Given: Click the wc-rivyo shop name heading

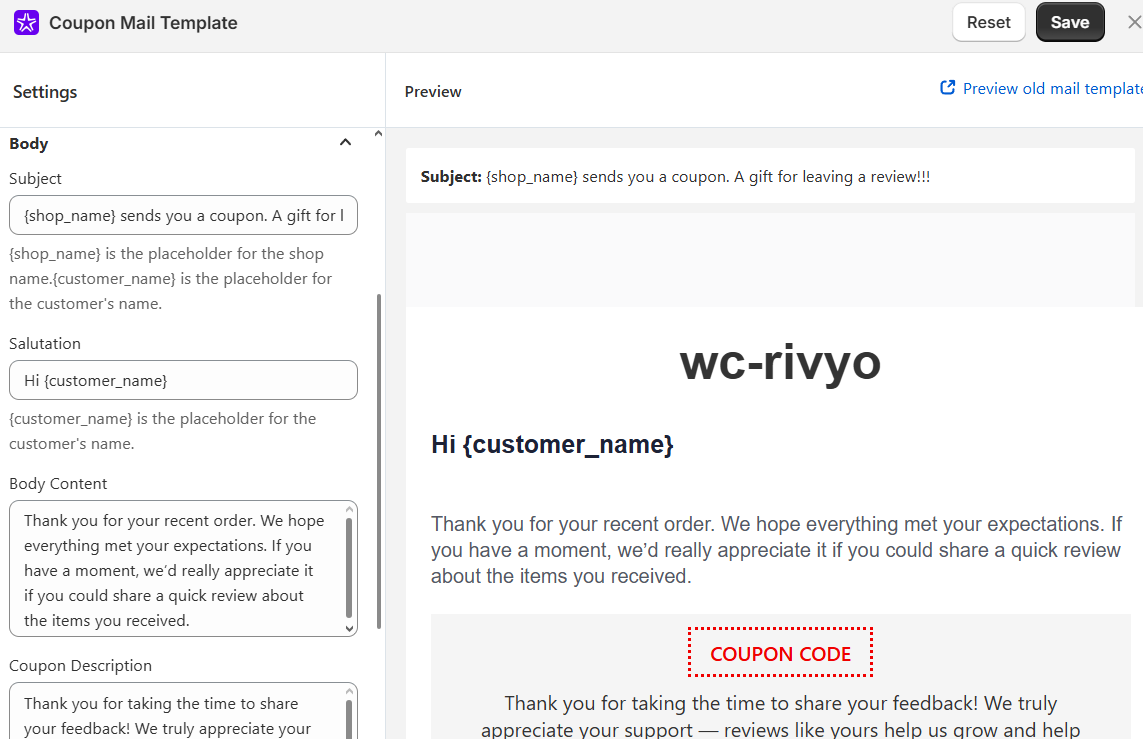Looking at the screenshot, I should [x=780, y=362].
